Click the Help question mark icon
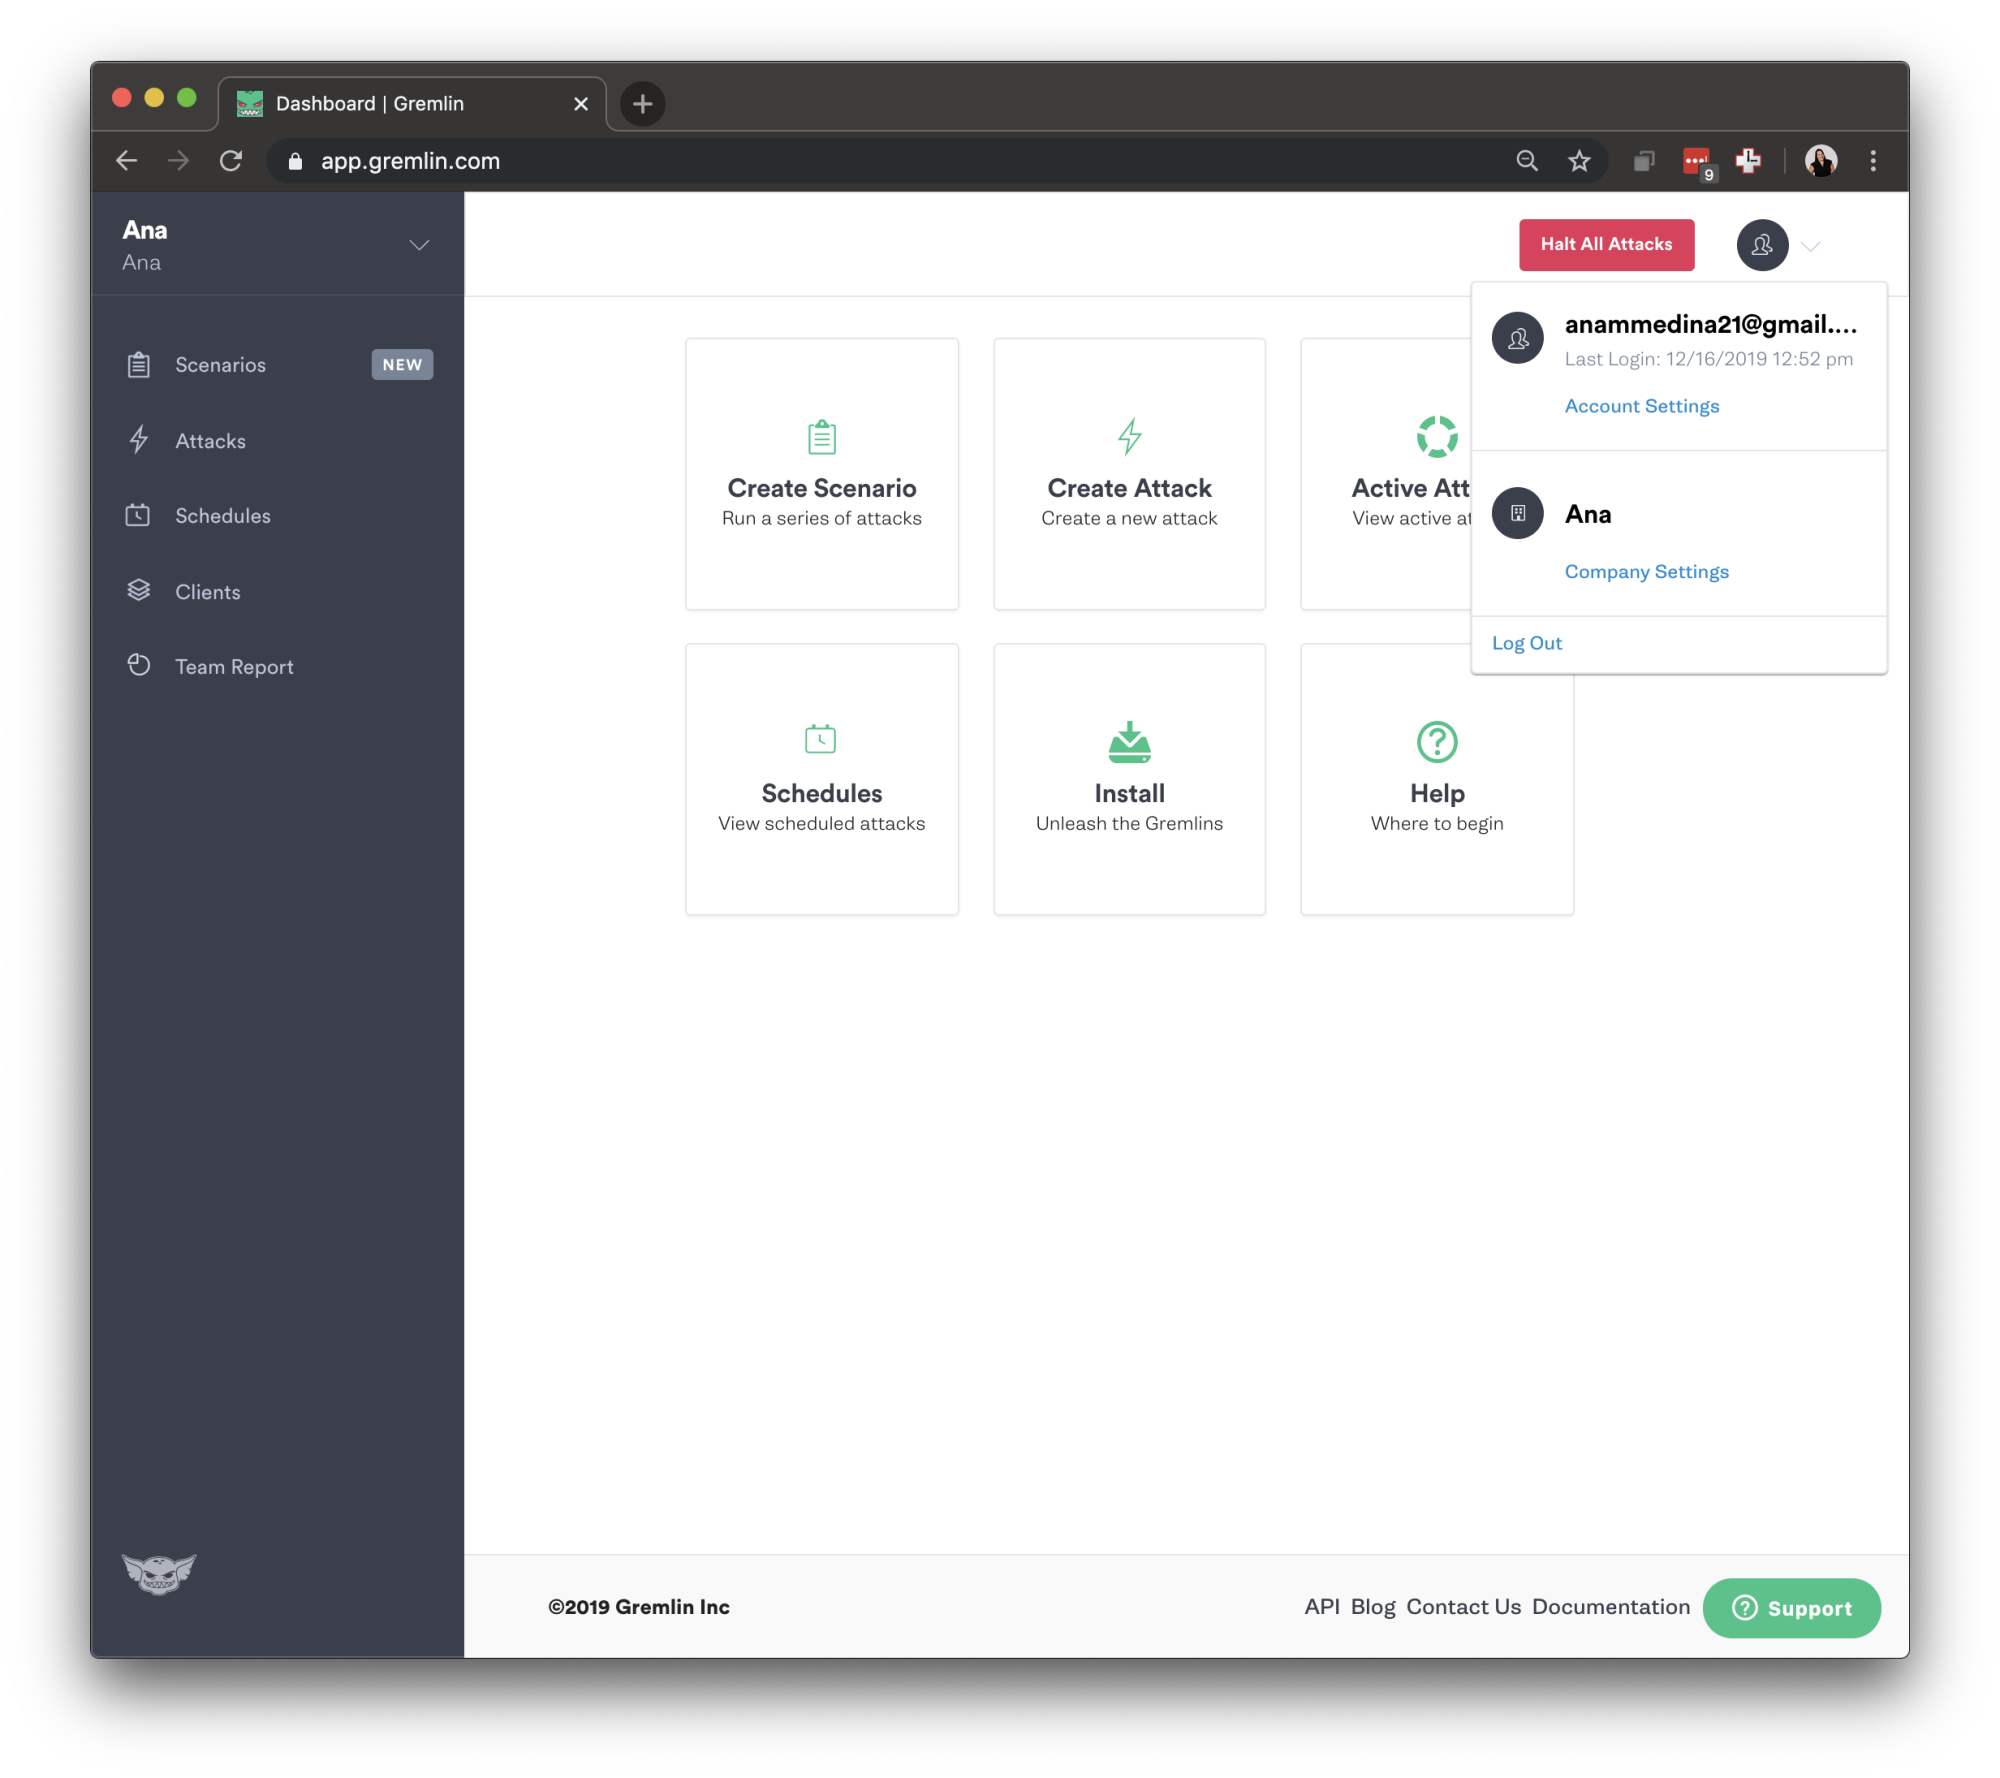Screen dimensions: 2000x1778 [x=1437, y=741]
